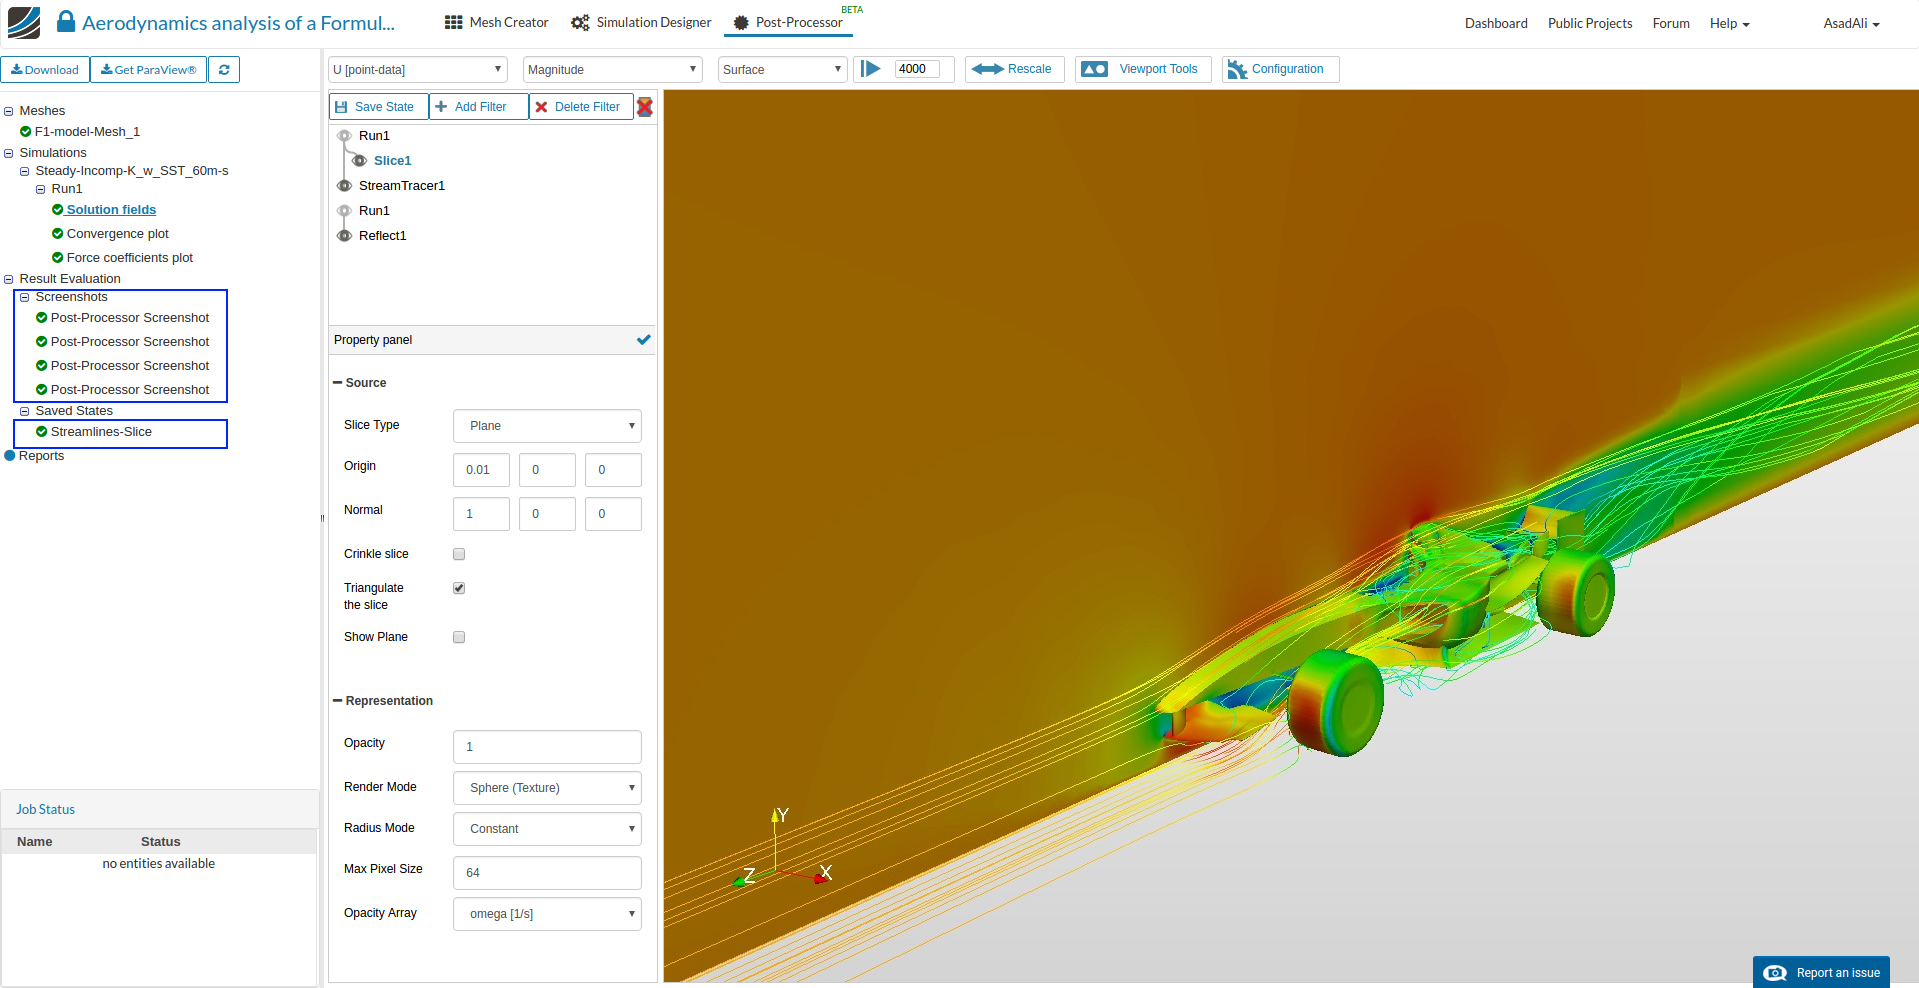Click the Origin X field showing 0.01

[x=481, y=470]
